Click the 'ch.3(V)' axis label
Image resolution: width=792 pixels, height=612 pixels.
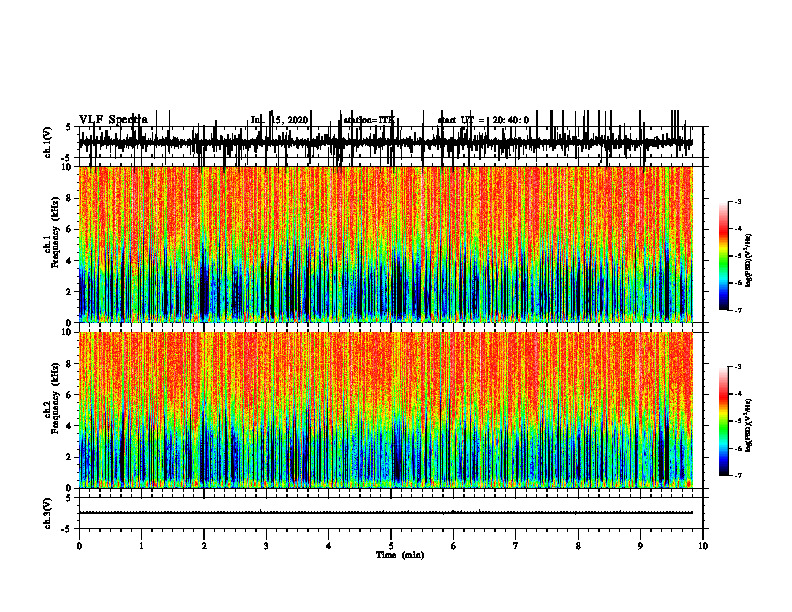(48, 513)
